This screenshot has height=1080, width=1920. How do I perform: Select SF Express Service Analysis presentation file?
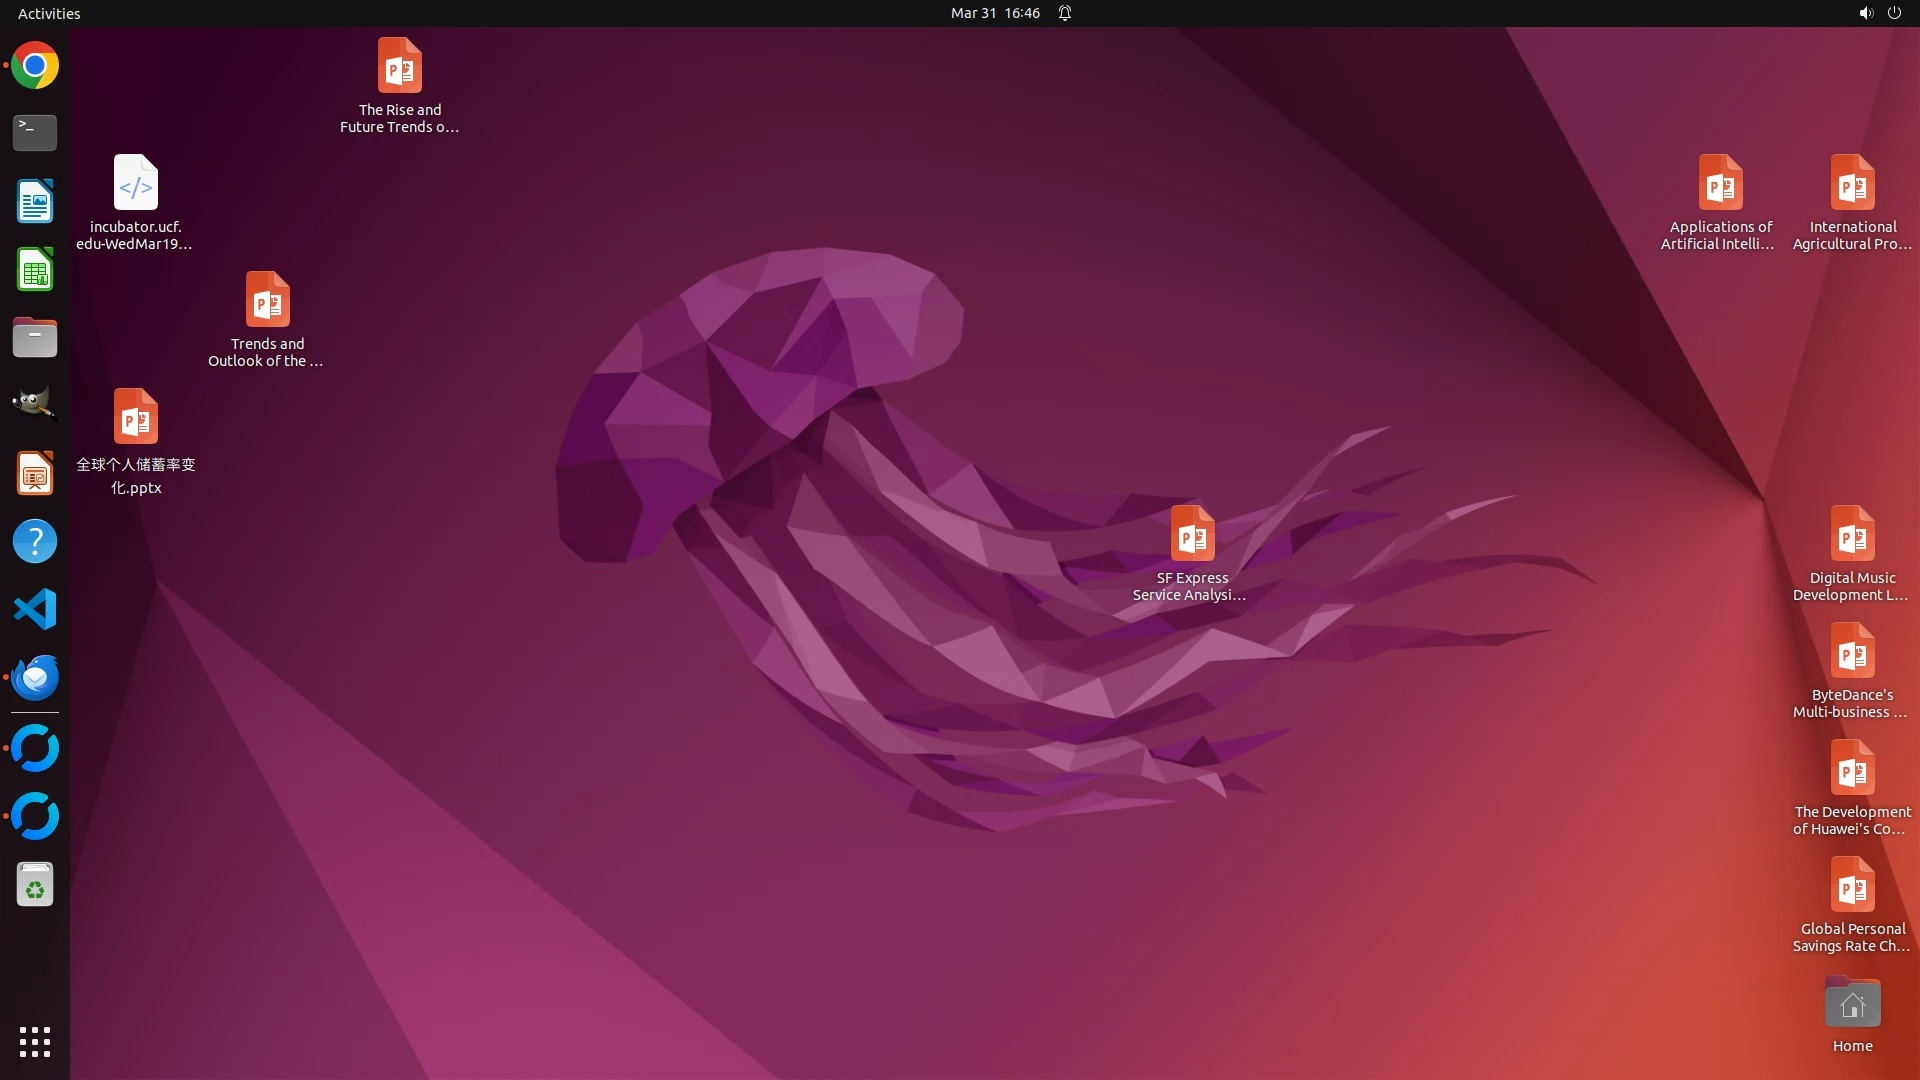[1192, 534]
